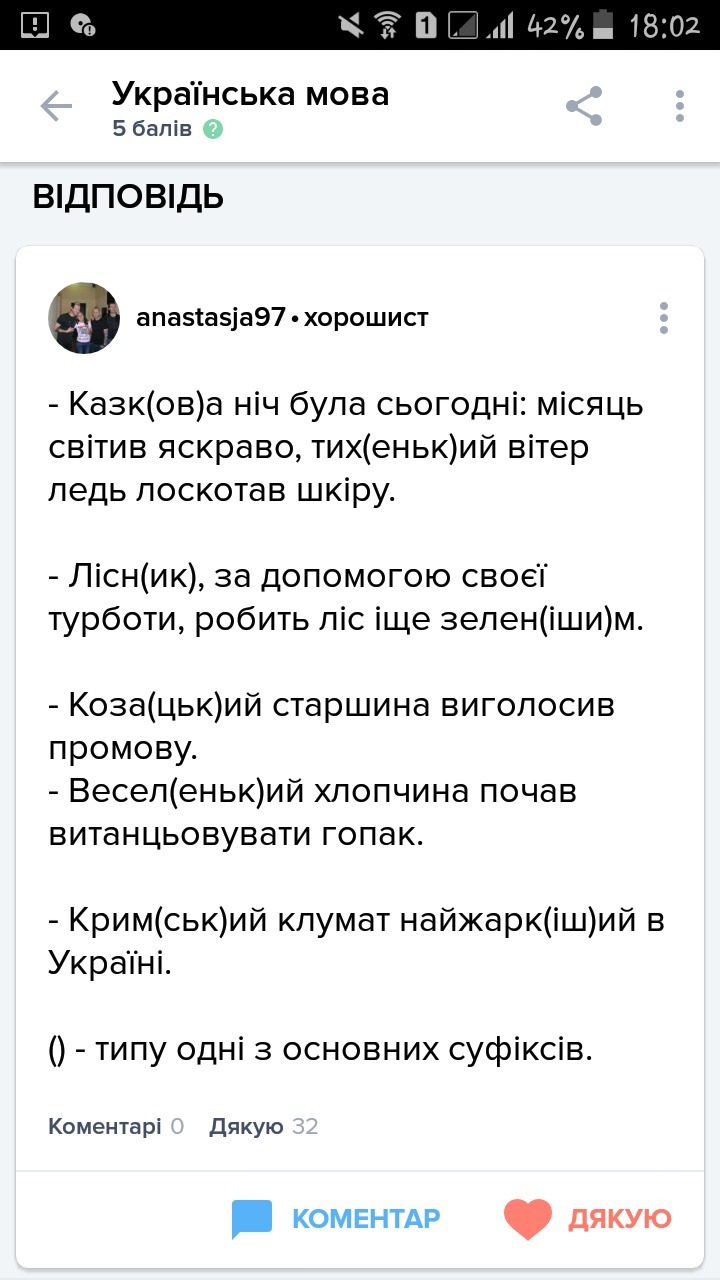Image resolution: width=720 pixels, height=1280 pixels.
Task: Open anastasja97's profile avatar
Action: (84, 318)
